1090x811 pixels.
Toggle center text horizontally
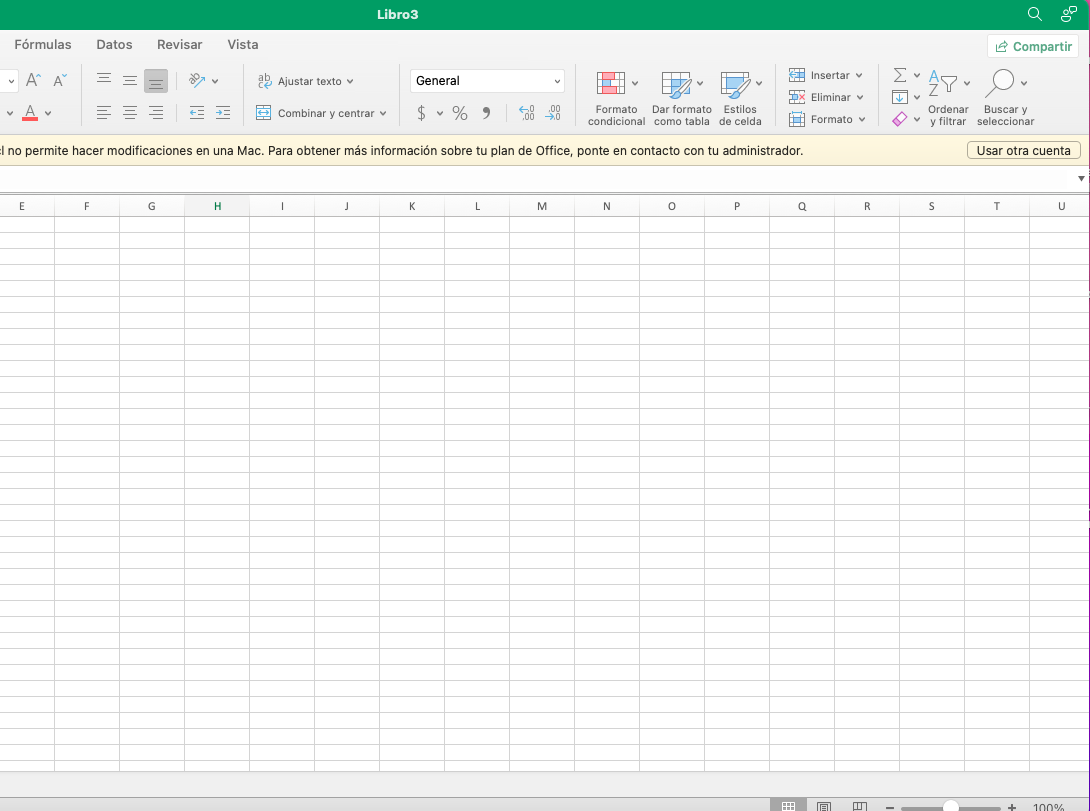tap(129, 113)
